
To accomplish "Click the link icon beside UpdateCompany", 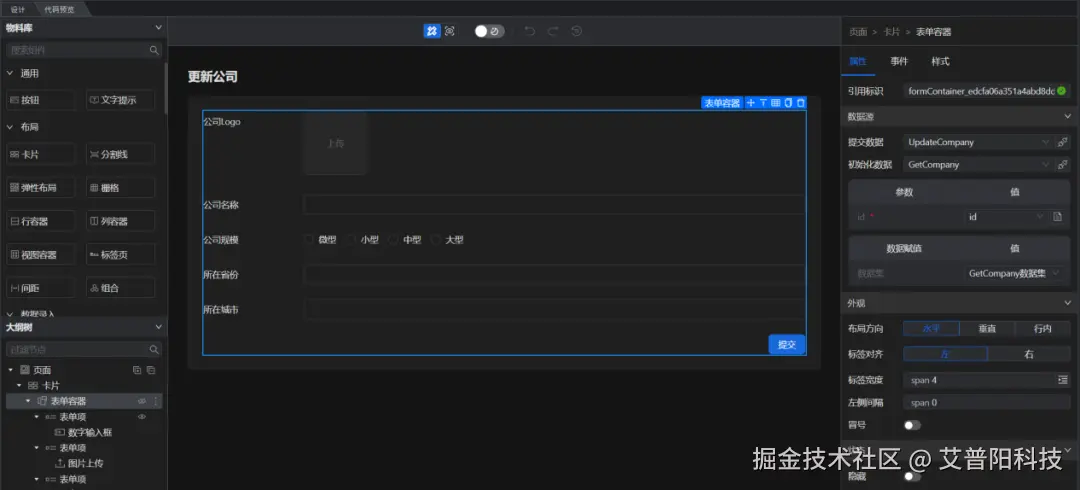I will coord(1063,142).
